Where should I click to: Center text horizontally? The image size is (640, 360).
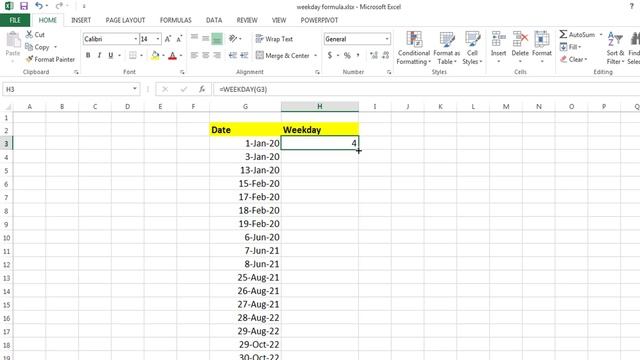tap(206, 55)
